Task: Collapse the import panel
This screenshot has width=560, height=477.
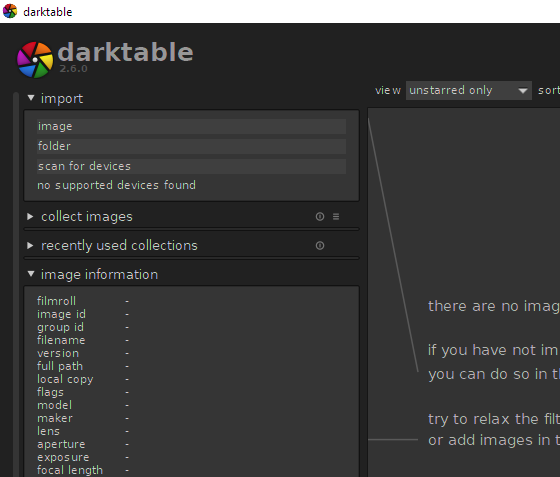Action: point(31,97)
